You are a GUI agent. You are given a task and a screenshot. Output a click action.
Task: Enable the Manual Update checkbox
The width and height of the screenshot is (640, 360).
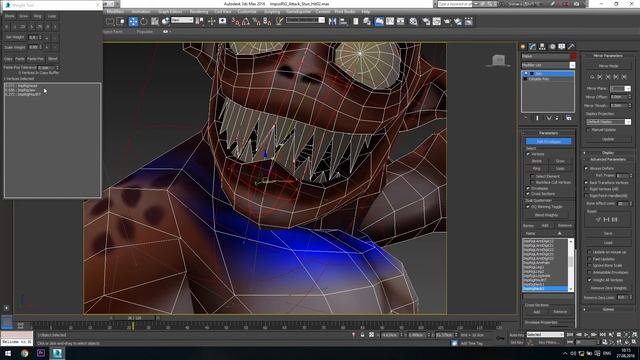(588, 130)
